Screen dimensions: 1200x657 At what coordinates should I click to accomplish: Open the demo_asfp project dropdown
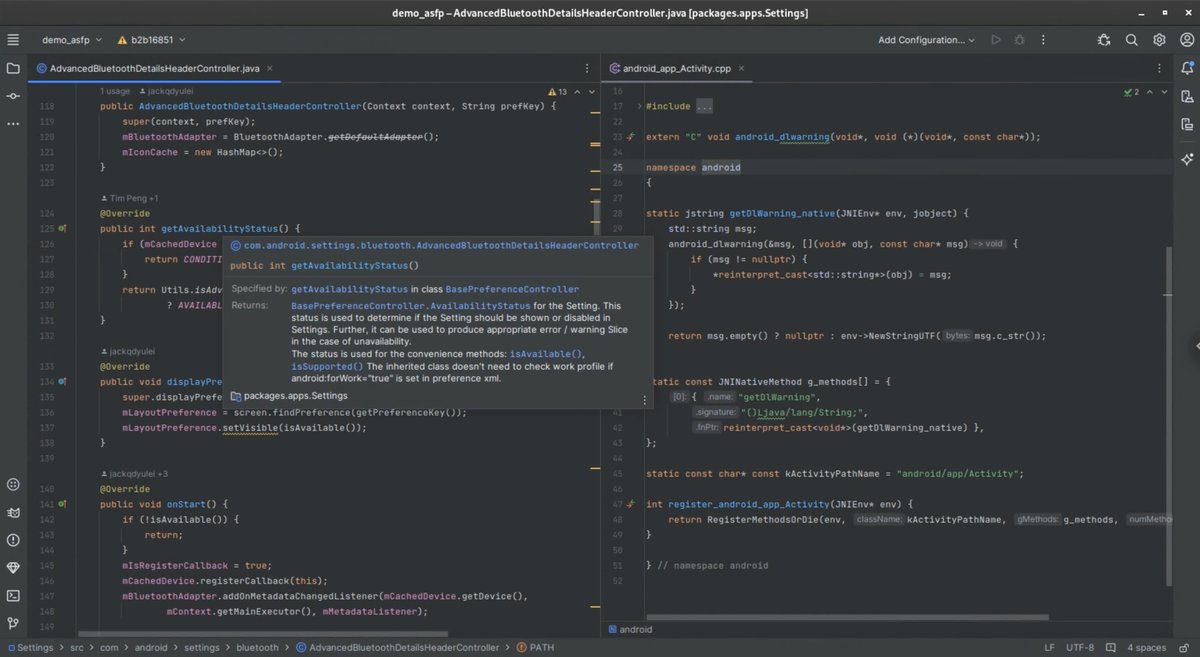(72, 40)
